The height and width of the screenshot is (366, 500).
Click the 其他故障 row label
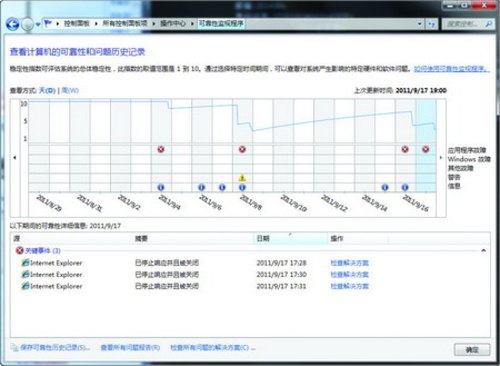[x=460, y=168]
